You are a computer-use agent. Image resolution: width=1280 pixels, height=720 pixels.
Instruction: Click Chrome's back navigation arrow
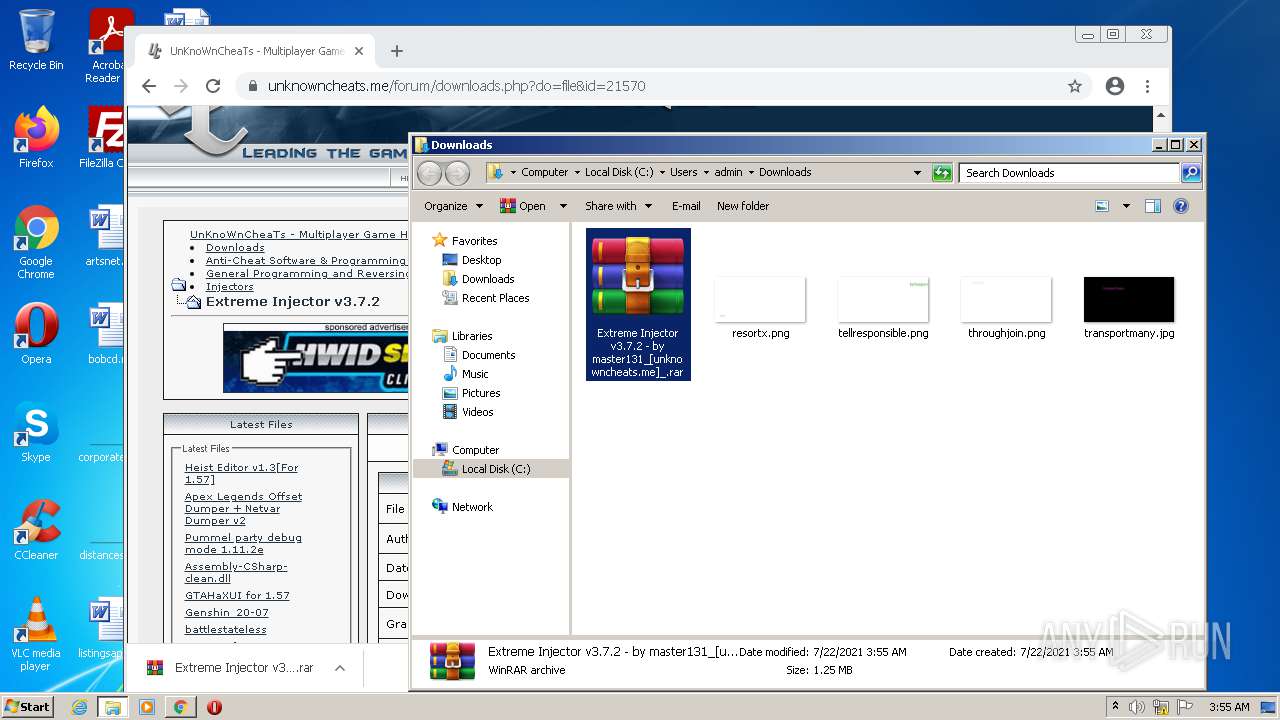149,86
